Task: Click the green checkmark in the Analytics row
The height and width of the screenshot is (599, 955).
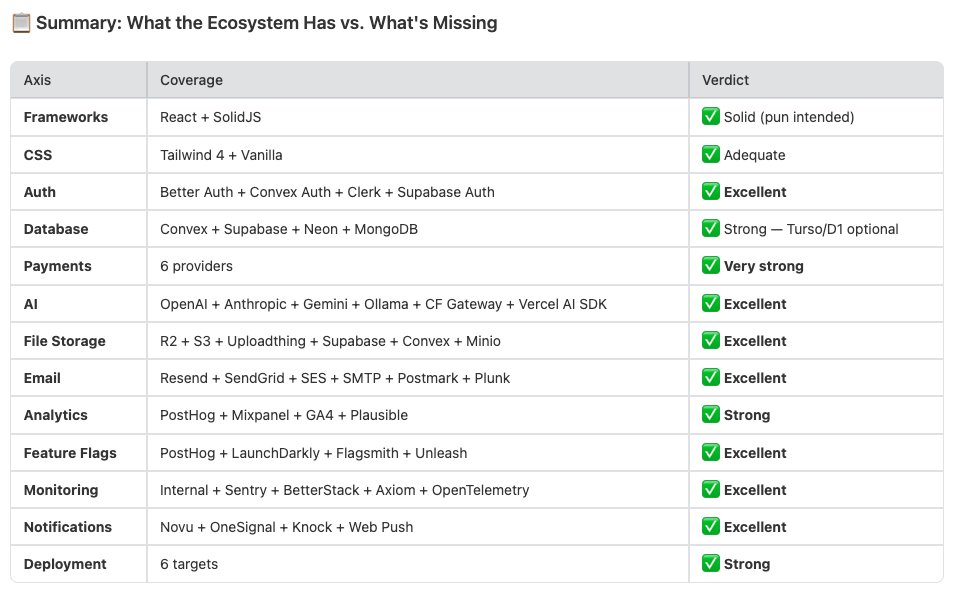Action: 711,415
